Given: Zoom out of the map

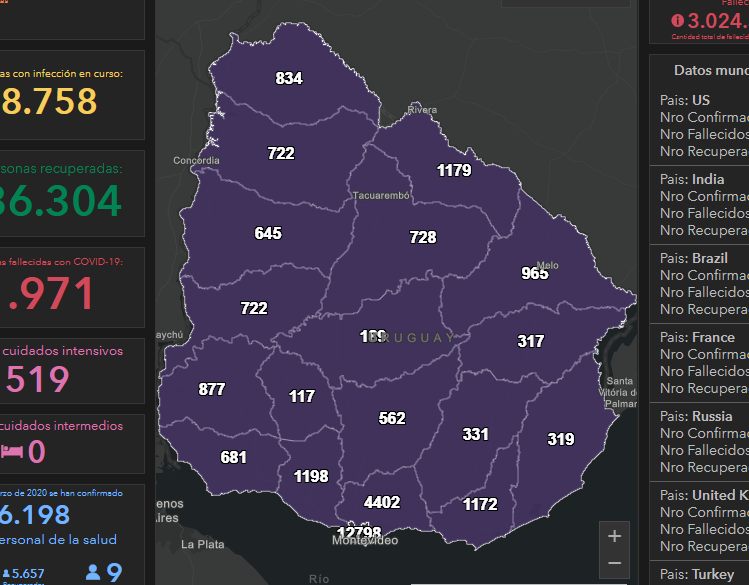Looking at the screenshot, I should tap(614, 563).
